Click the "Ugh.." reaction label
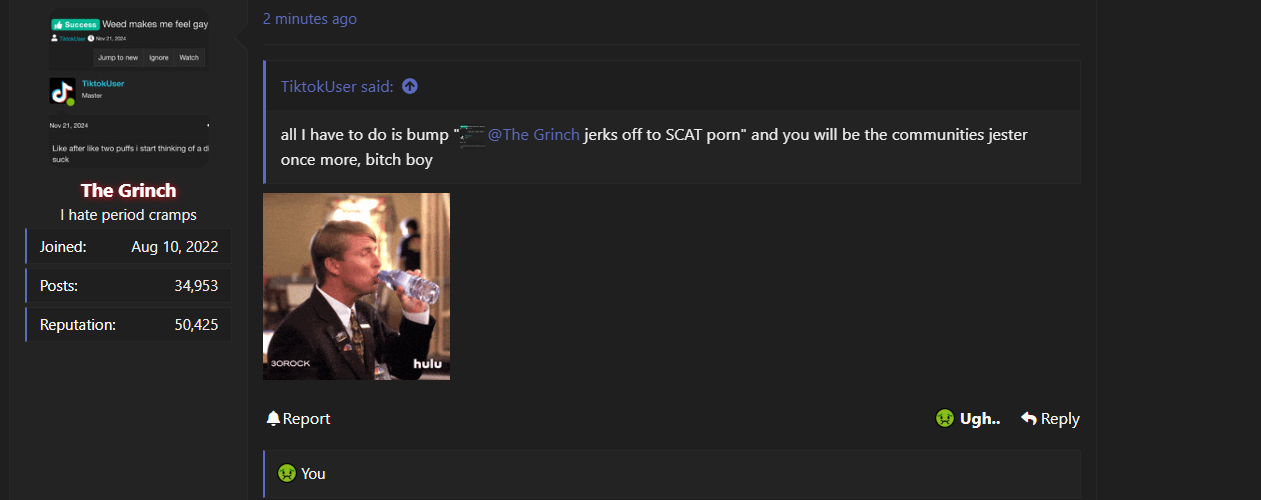This screenshot has width=1261, height=500. click(x=980, y=419)
